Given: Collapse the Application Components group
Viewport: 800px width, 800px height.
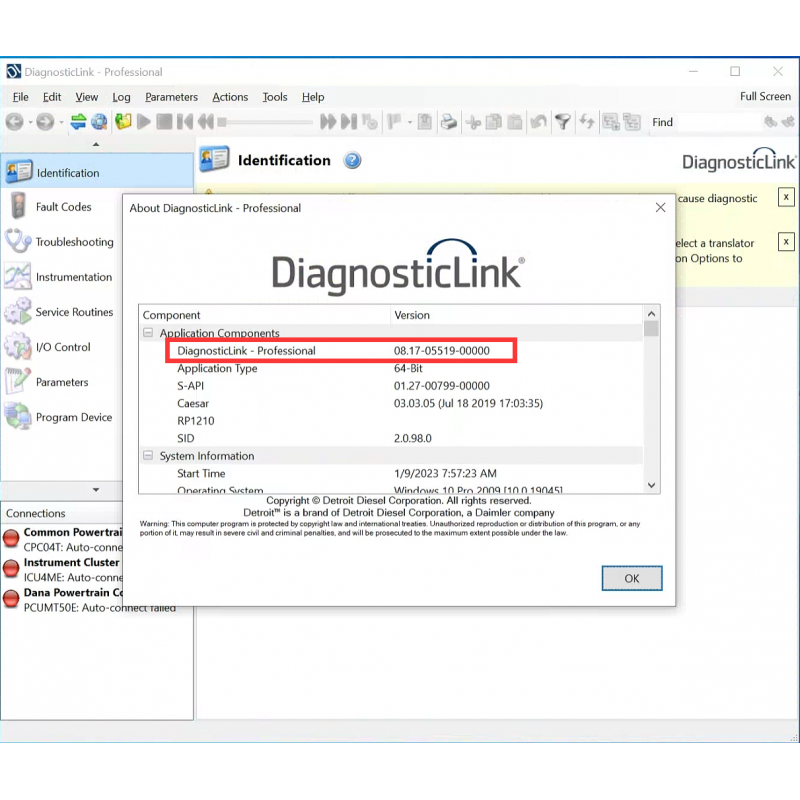Looking at the screenshot, I should click(x=148, y=333).
